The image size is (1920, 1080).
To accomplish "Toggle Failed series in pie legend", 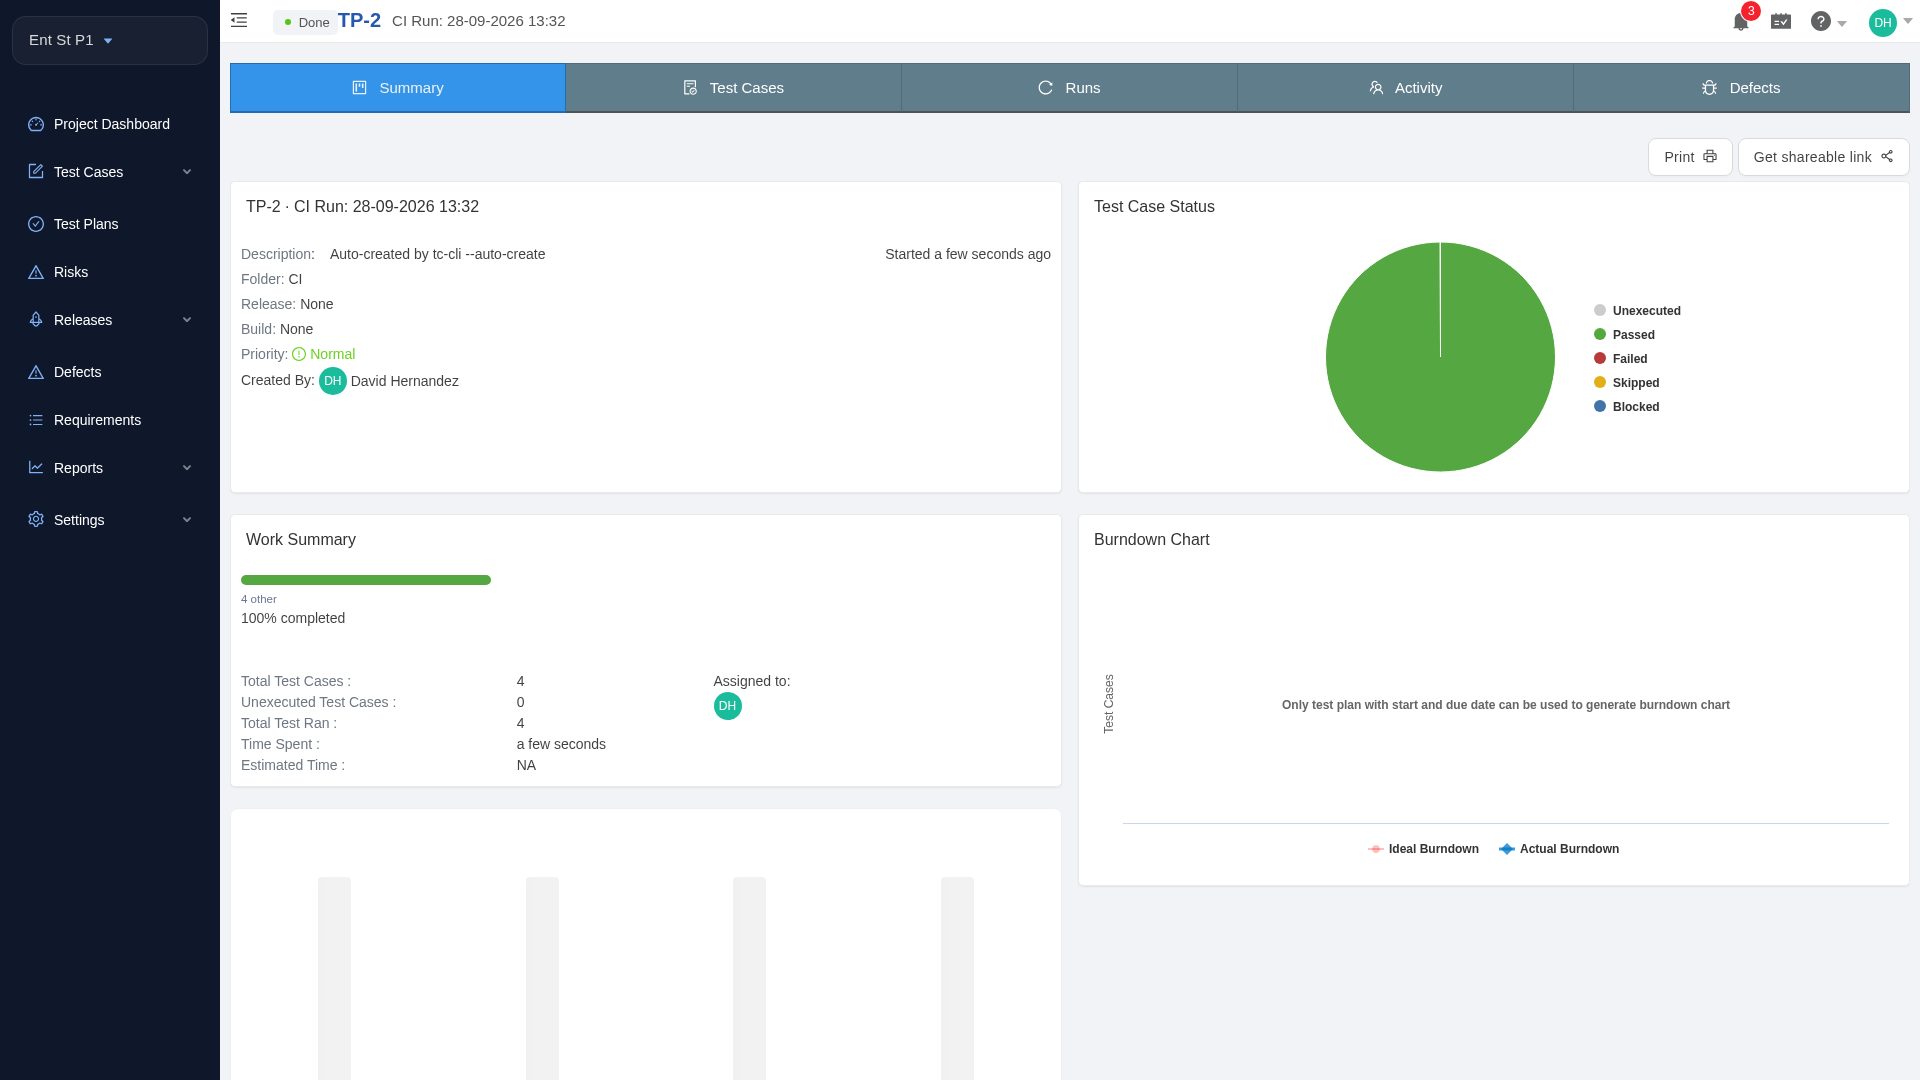I will (1620, 359).
